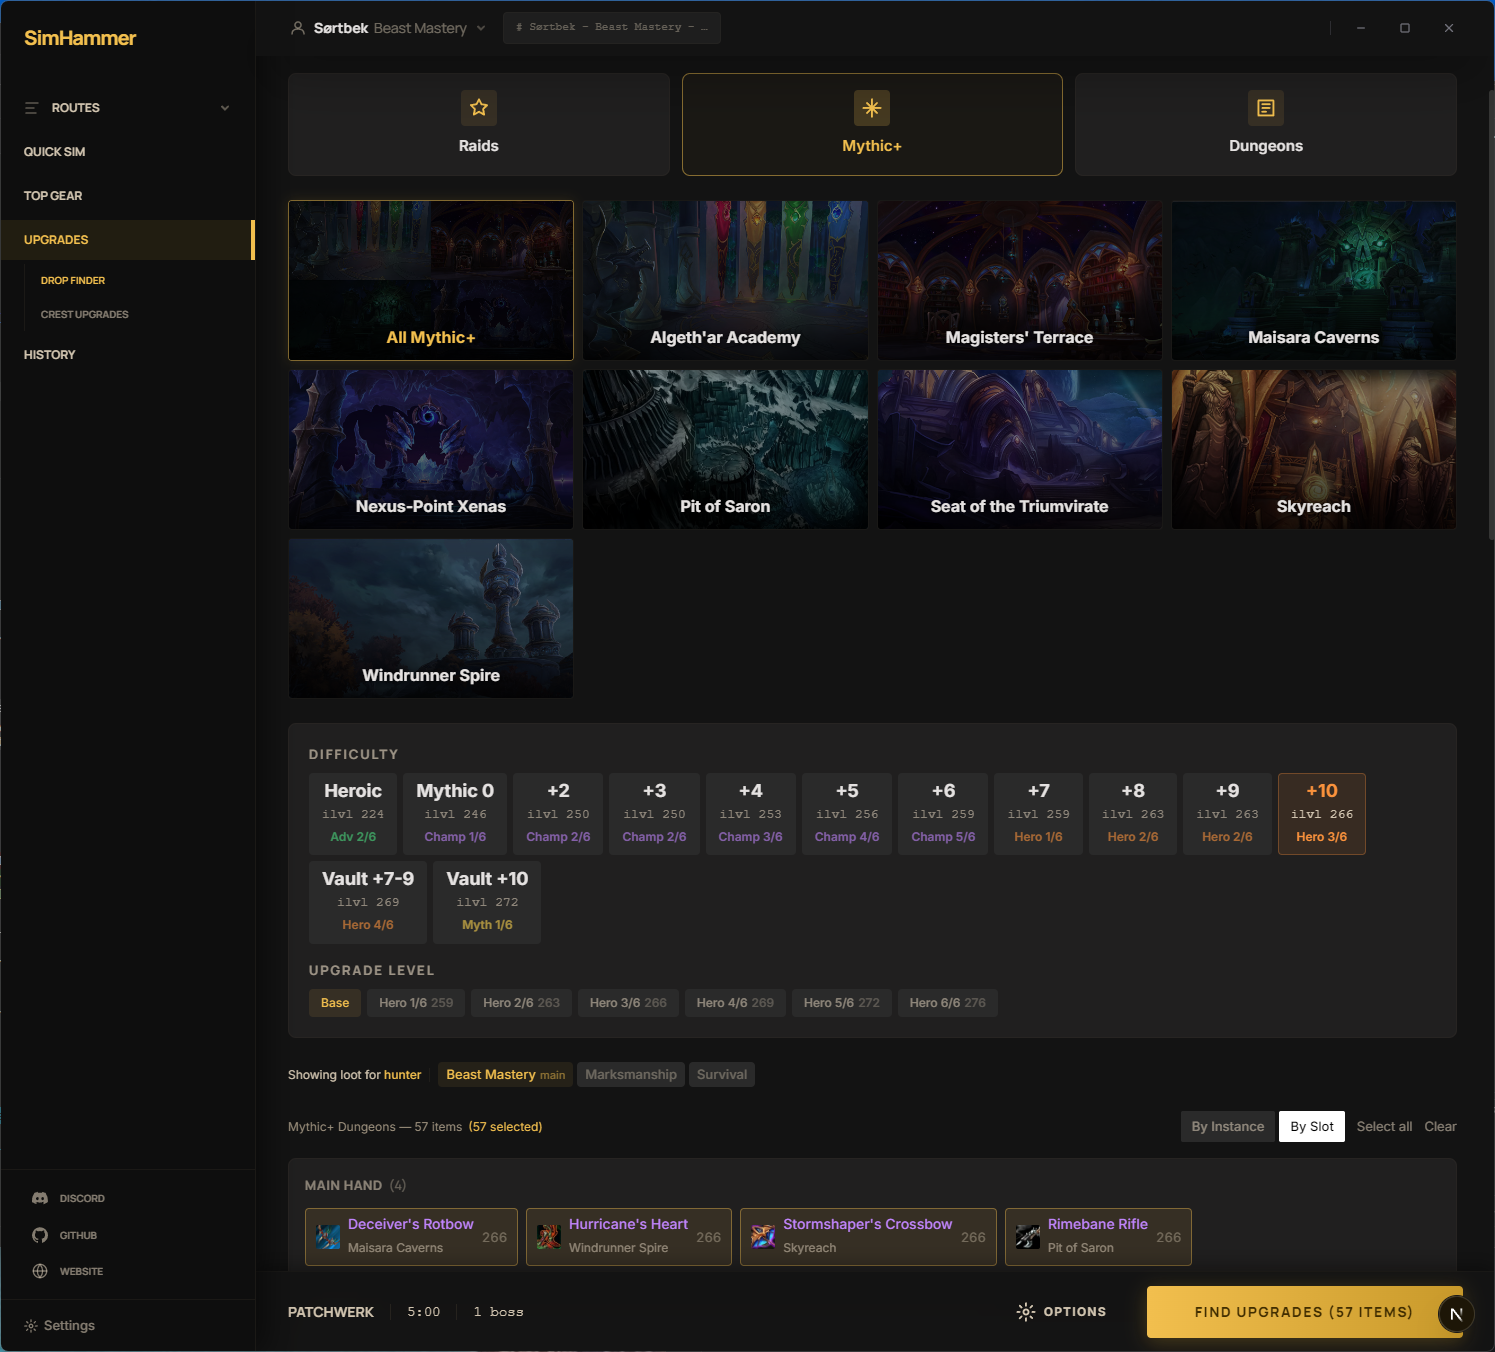Screen dimensions: 1495x1352
Task: Switch loot grouping to By Instance
Action: (x=1227, y=1126)
